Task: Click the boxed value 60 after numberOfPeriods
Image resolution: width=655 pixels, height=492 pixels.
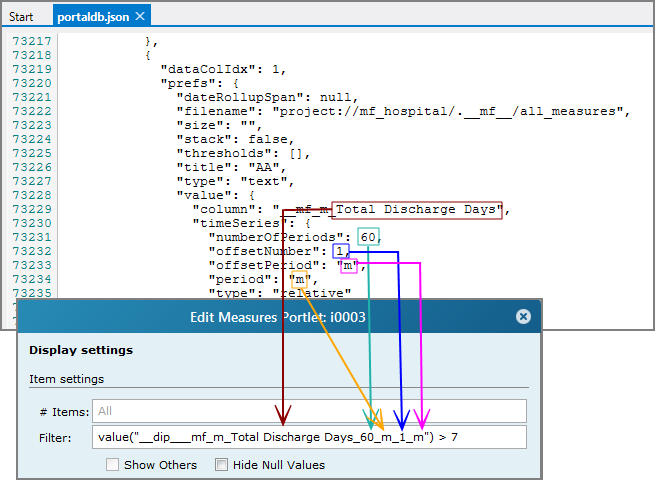Action: pos(370,237)
